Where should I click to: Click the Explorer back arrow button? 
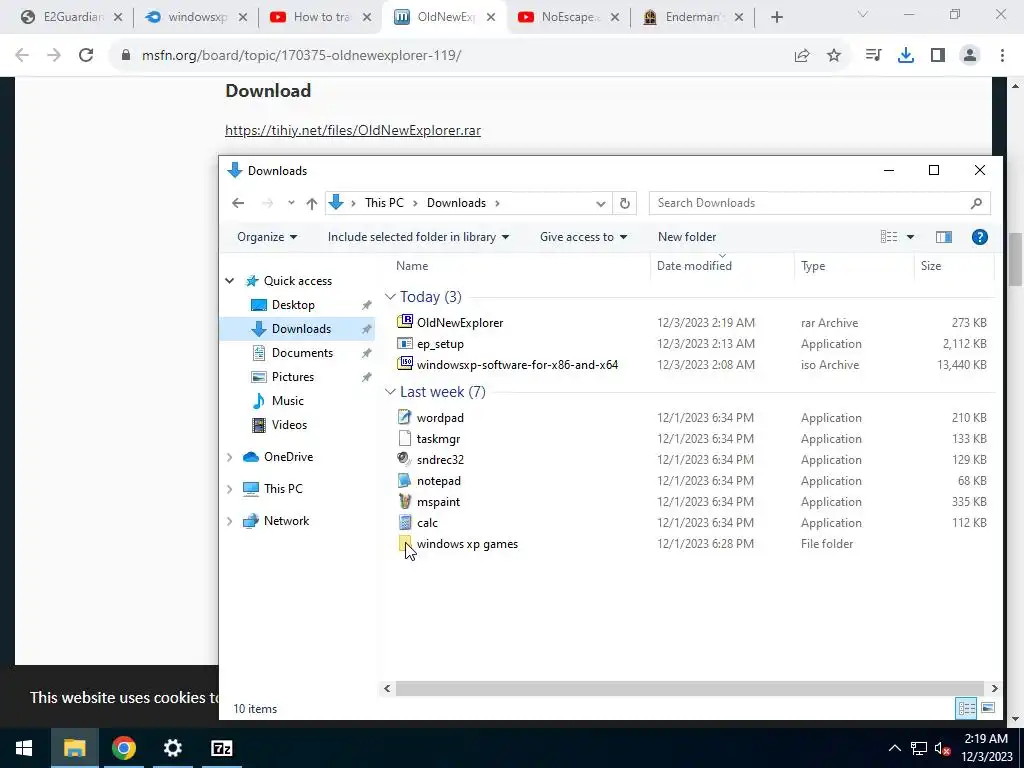[238, 203]
